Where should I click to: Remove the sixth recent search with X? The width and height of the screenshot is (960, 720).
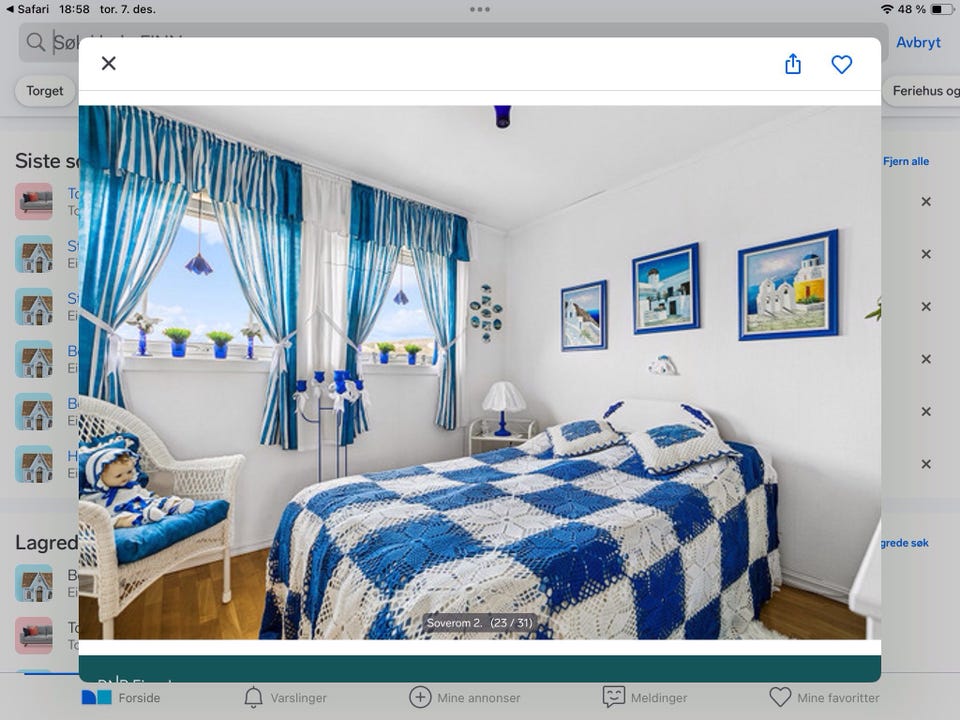tap(926, 464)
